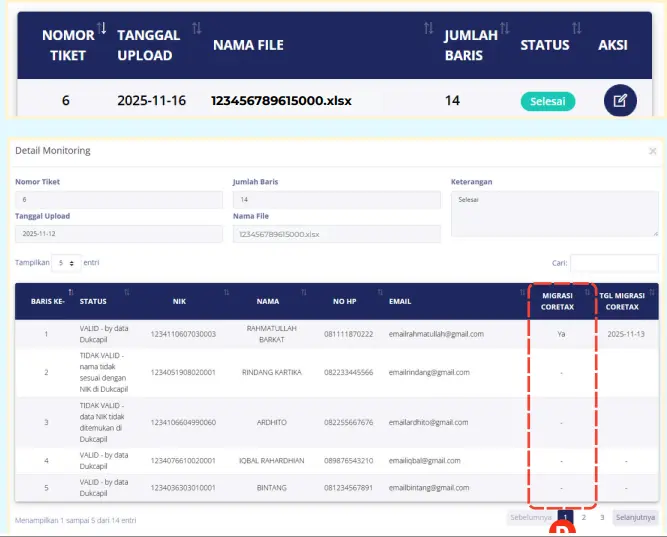Click migration date 2025-11-13
Image resolution: width=667 pixels, height=537 pixels.
pyautogui.click(x=626, y=334)
